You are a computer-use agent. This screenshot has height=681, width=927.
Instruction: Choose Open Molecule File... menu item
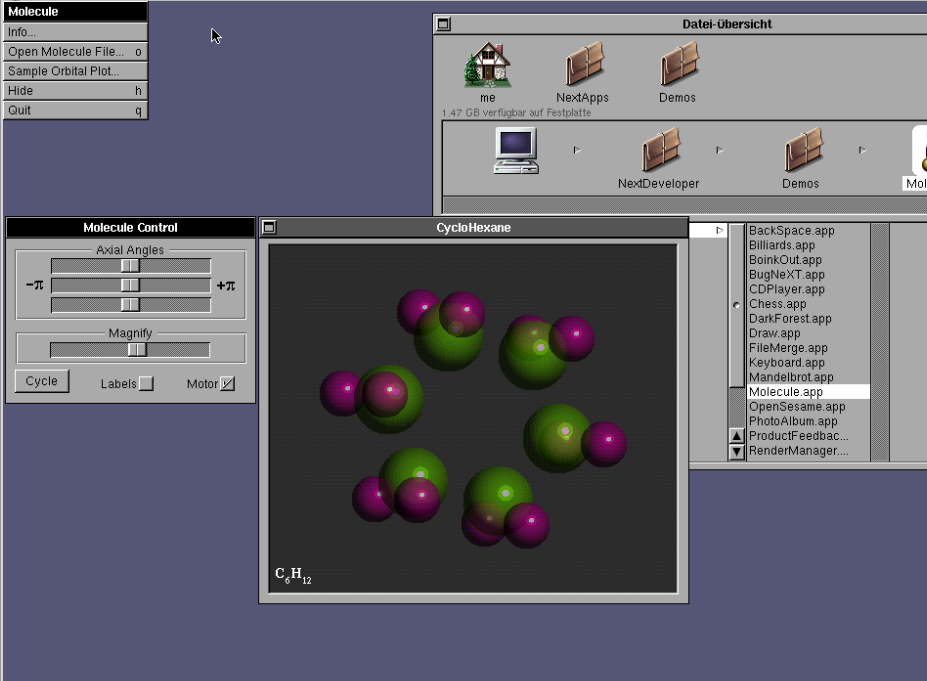[74, 51]
